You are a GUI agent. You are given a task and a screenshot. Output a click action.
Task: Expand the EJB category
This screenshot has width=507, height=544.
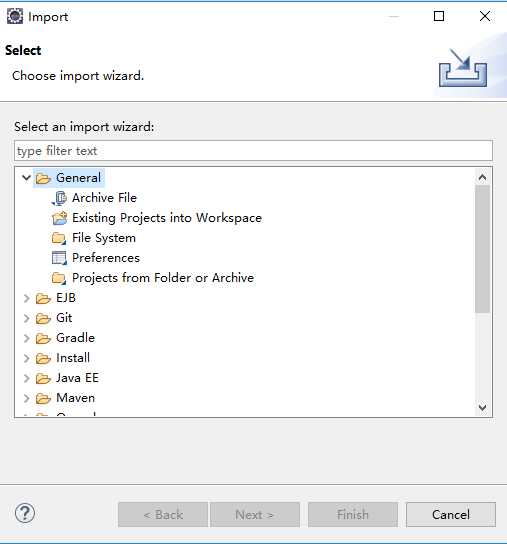click(26, 298)
